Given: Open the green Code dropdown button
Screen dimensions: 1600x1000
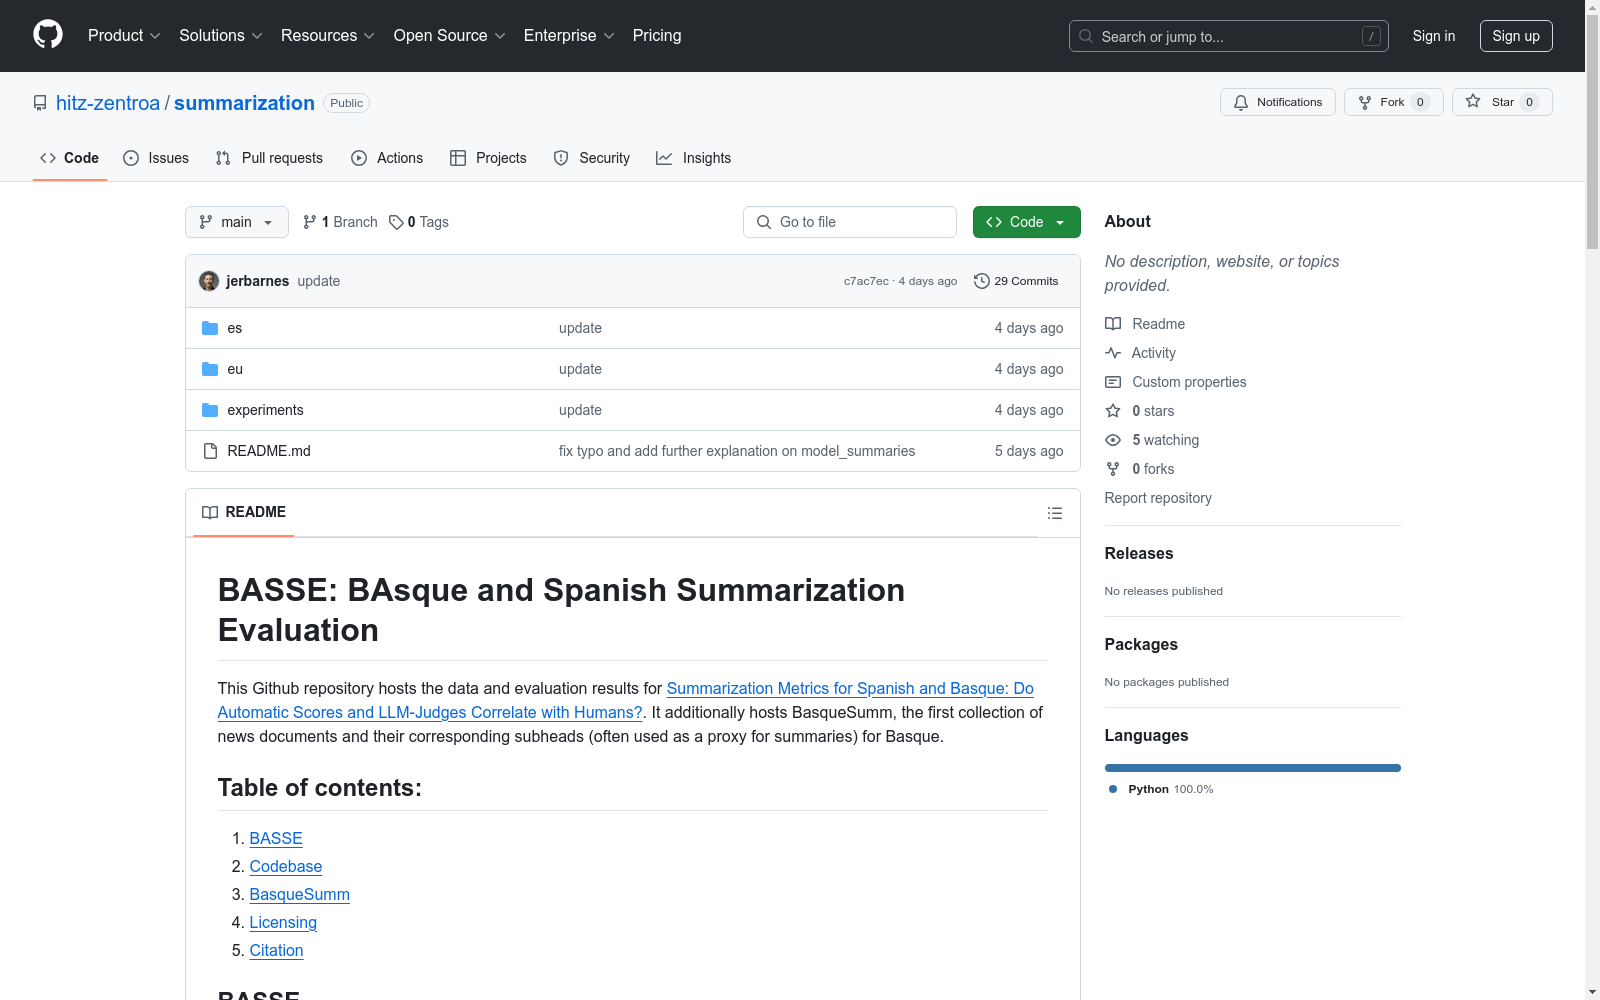Looking at the screenshot, I should [1026, 222].
